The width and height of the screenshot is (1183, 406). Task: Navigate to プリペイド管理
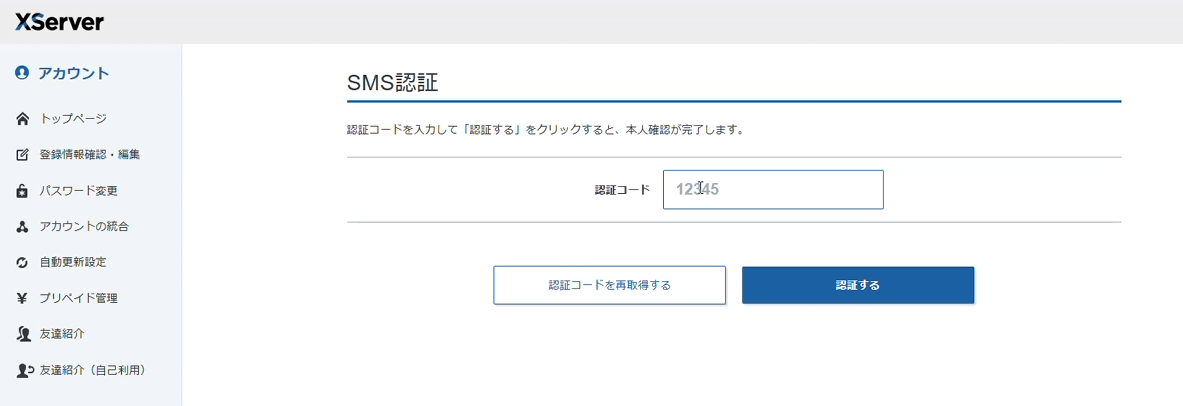79,298
